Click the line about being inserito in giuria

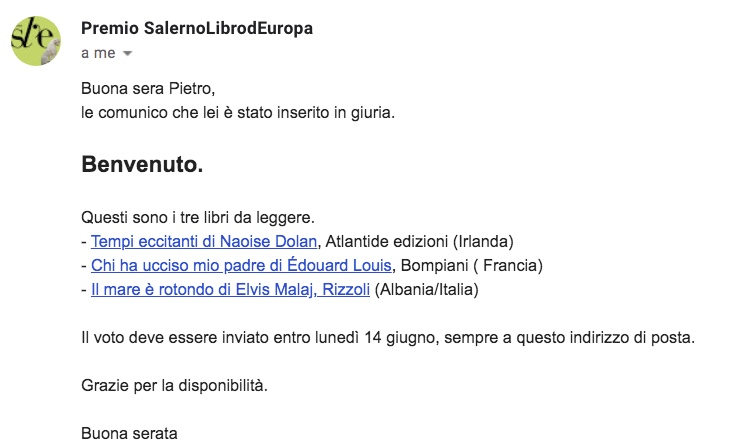click(238, 112)
